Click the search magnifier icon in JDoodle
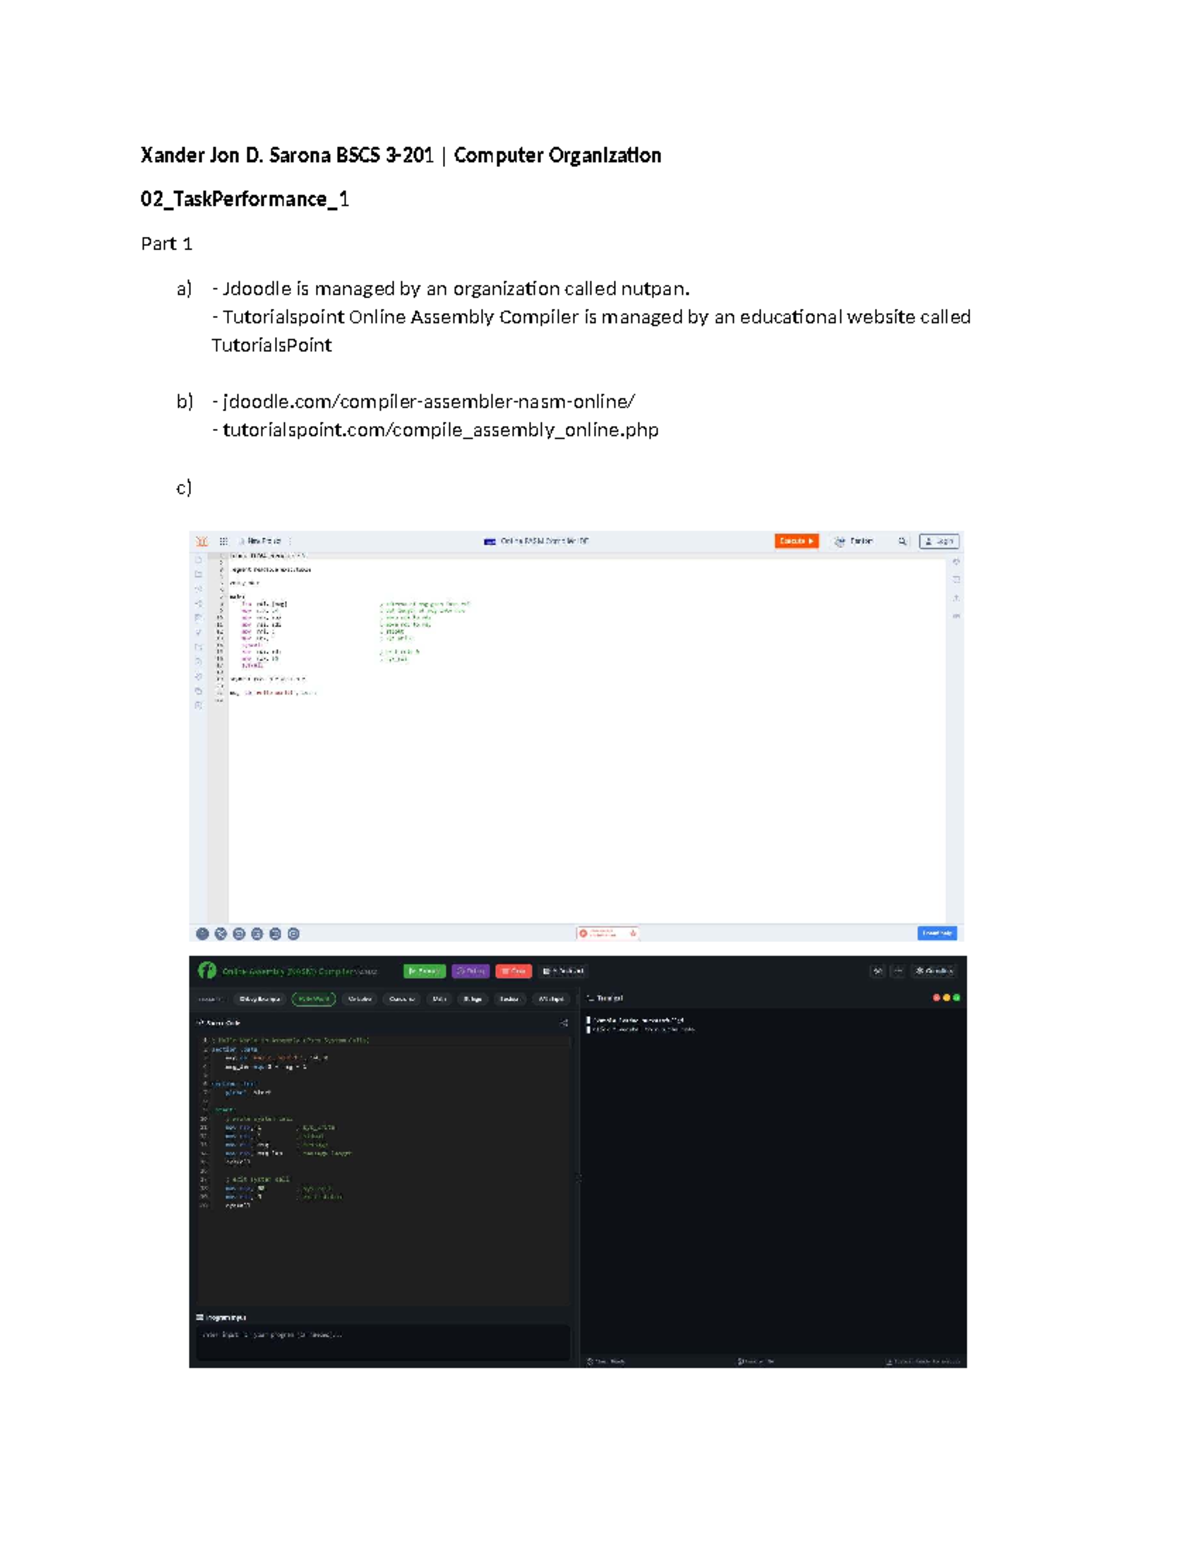Screen dimensions: 1200x1553 click(x=902, y=541)
